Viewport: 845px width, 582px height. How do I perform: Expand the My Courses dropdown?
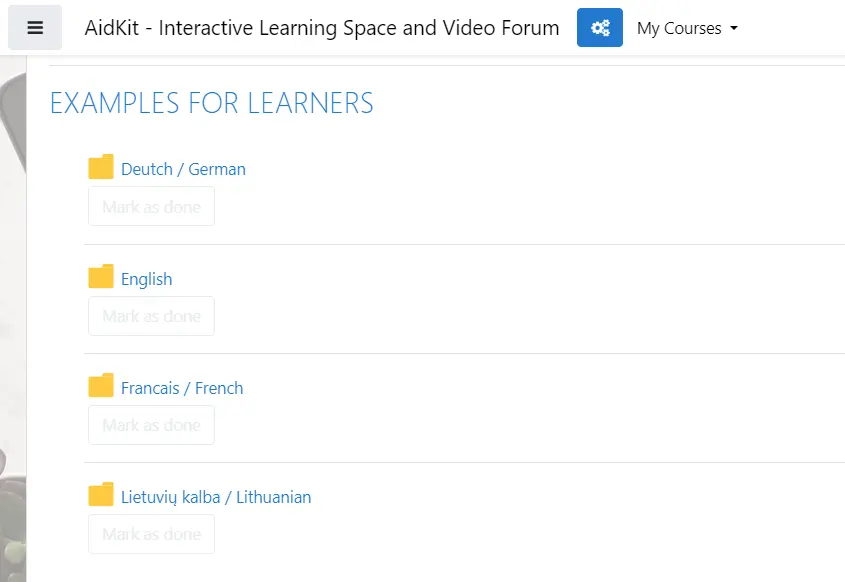pyautogui.click(x=687, y=28)
